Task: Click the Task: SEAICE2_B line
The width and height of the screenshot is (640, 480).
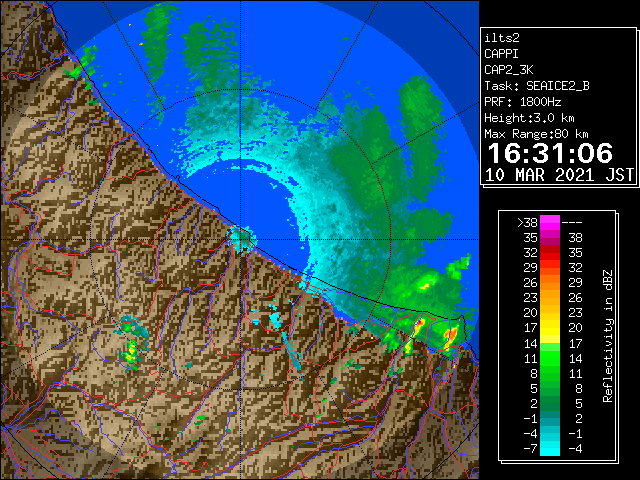Action: tap(537, 86)
